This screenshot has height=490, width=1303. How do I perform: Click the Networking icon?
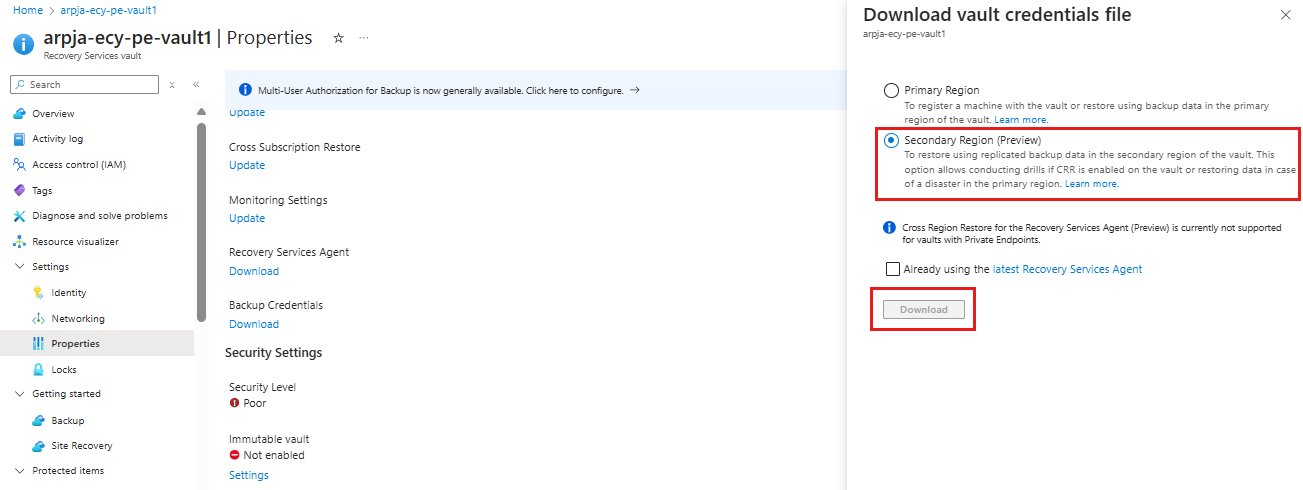39,319
